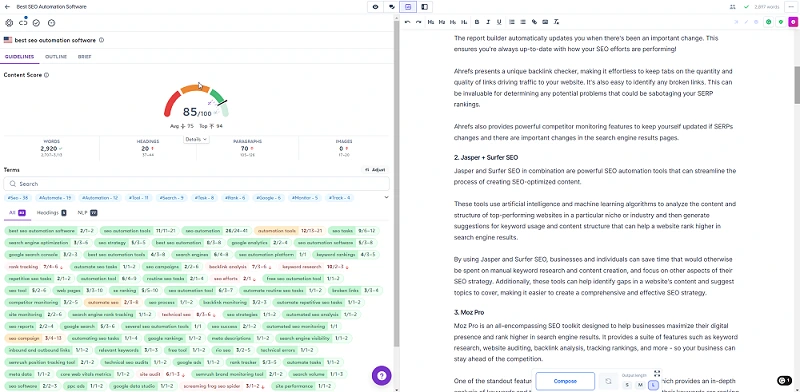Apply bold formatting in the toolbar
The width and height of the screenshot is (800, 392).
click(x=477, y=22)
